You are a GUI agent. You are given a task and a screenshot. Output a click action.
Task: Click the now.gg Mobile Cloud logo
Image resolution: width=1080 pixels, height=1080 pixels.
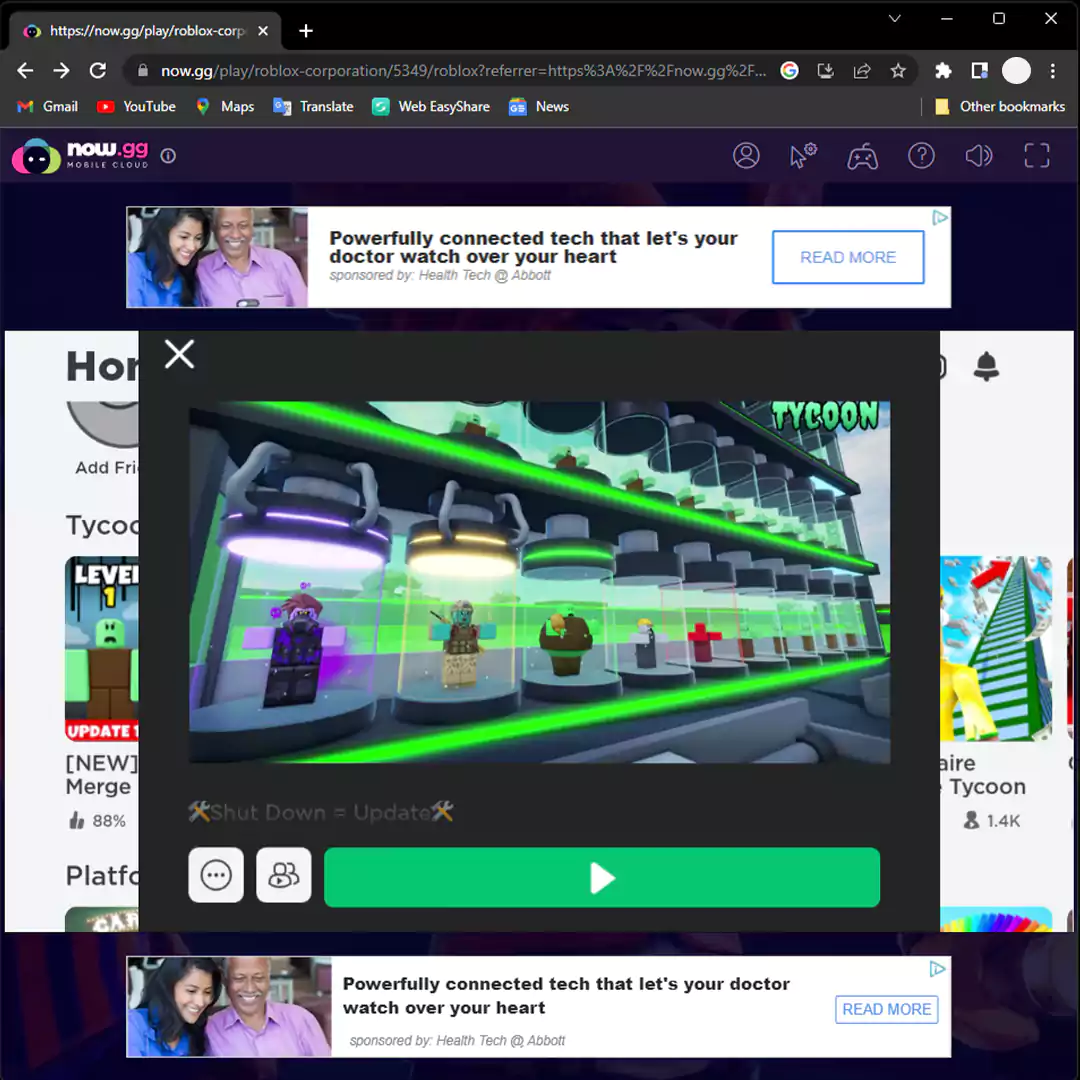[81, 156]
